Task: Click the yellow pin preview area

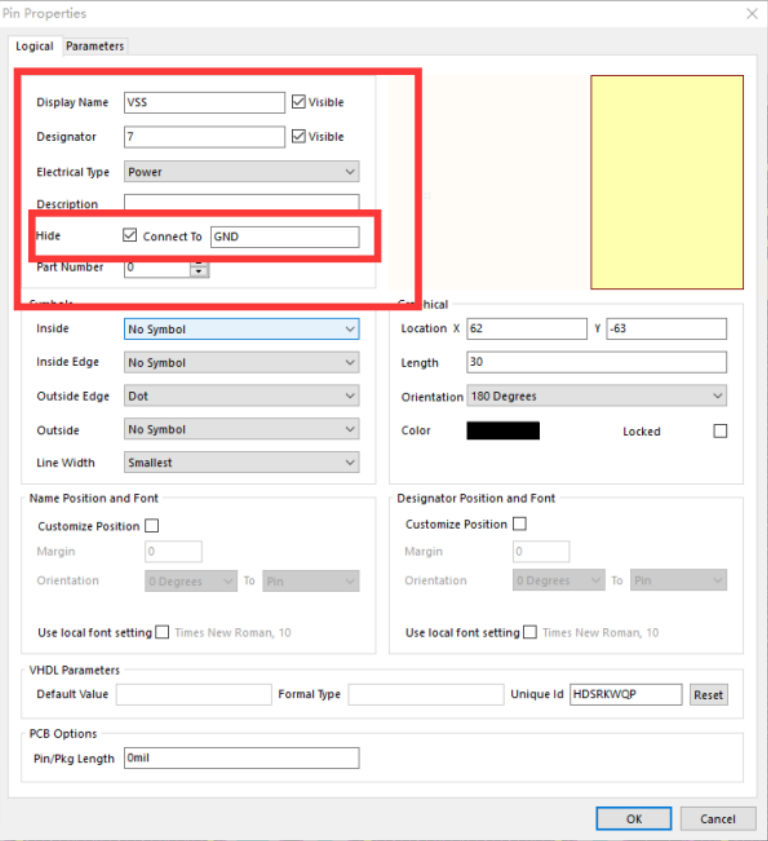Action: point(667,182)
